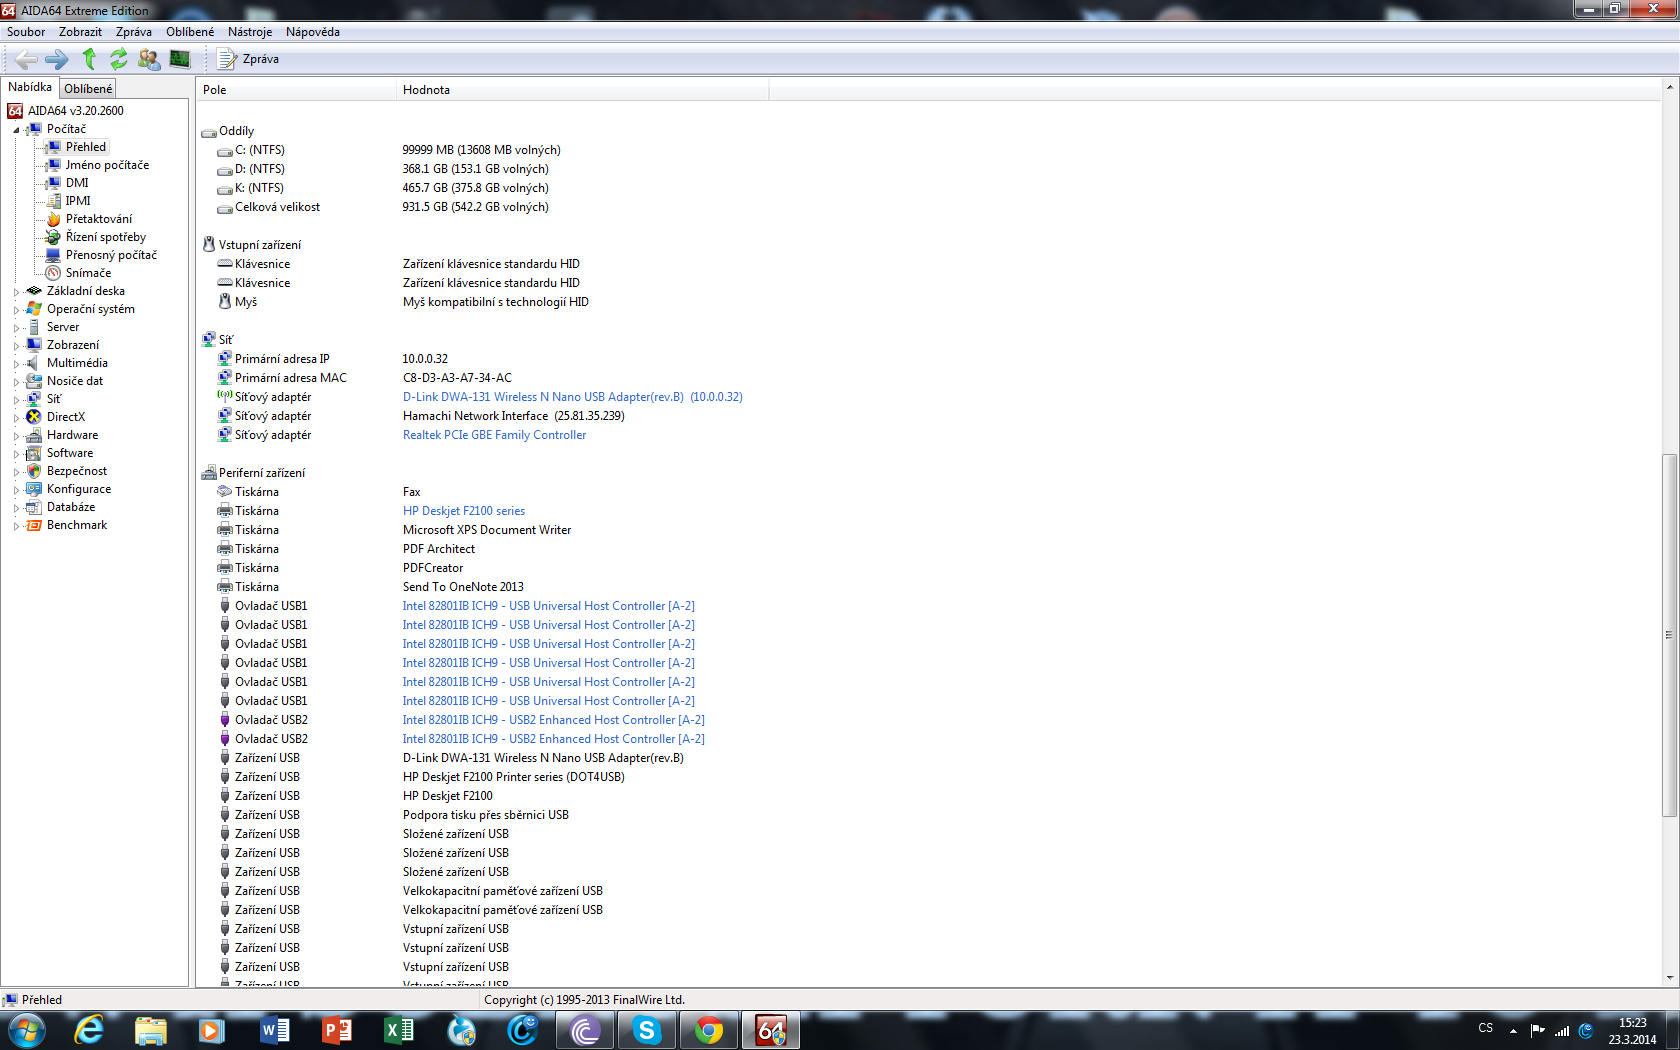Show hidden system tray icons
1680x1050 pixels.
pos(1513,1031)
